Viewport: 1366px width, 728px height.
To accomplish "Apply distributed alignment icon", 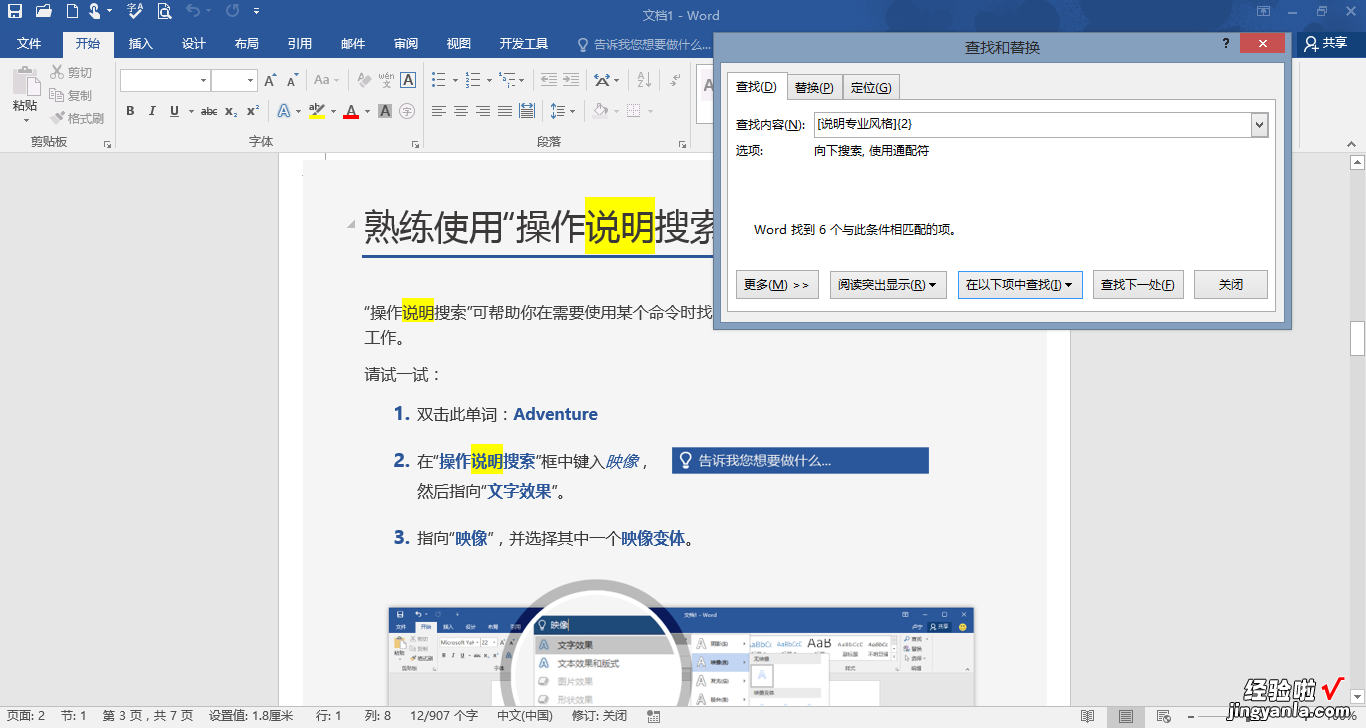I will pos(526,111).
